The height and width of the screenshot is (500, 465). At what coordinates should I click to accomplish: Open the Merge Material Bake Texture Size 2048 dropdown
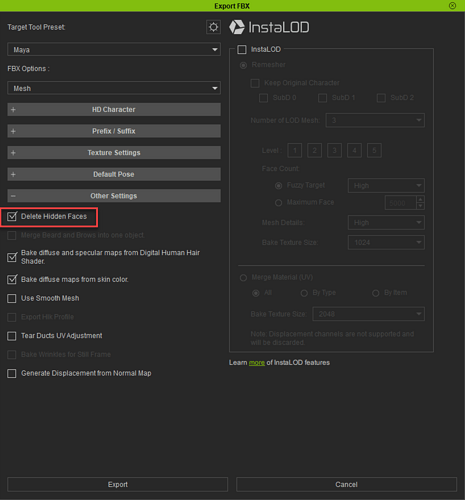(x=369, y=314)
